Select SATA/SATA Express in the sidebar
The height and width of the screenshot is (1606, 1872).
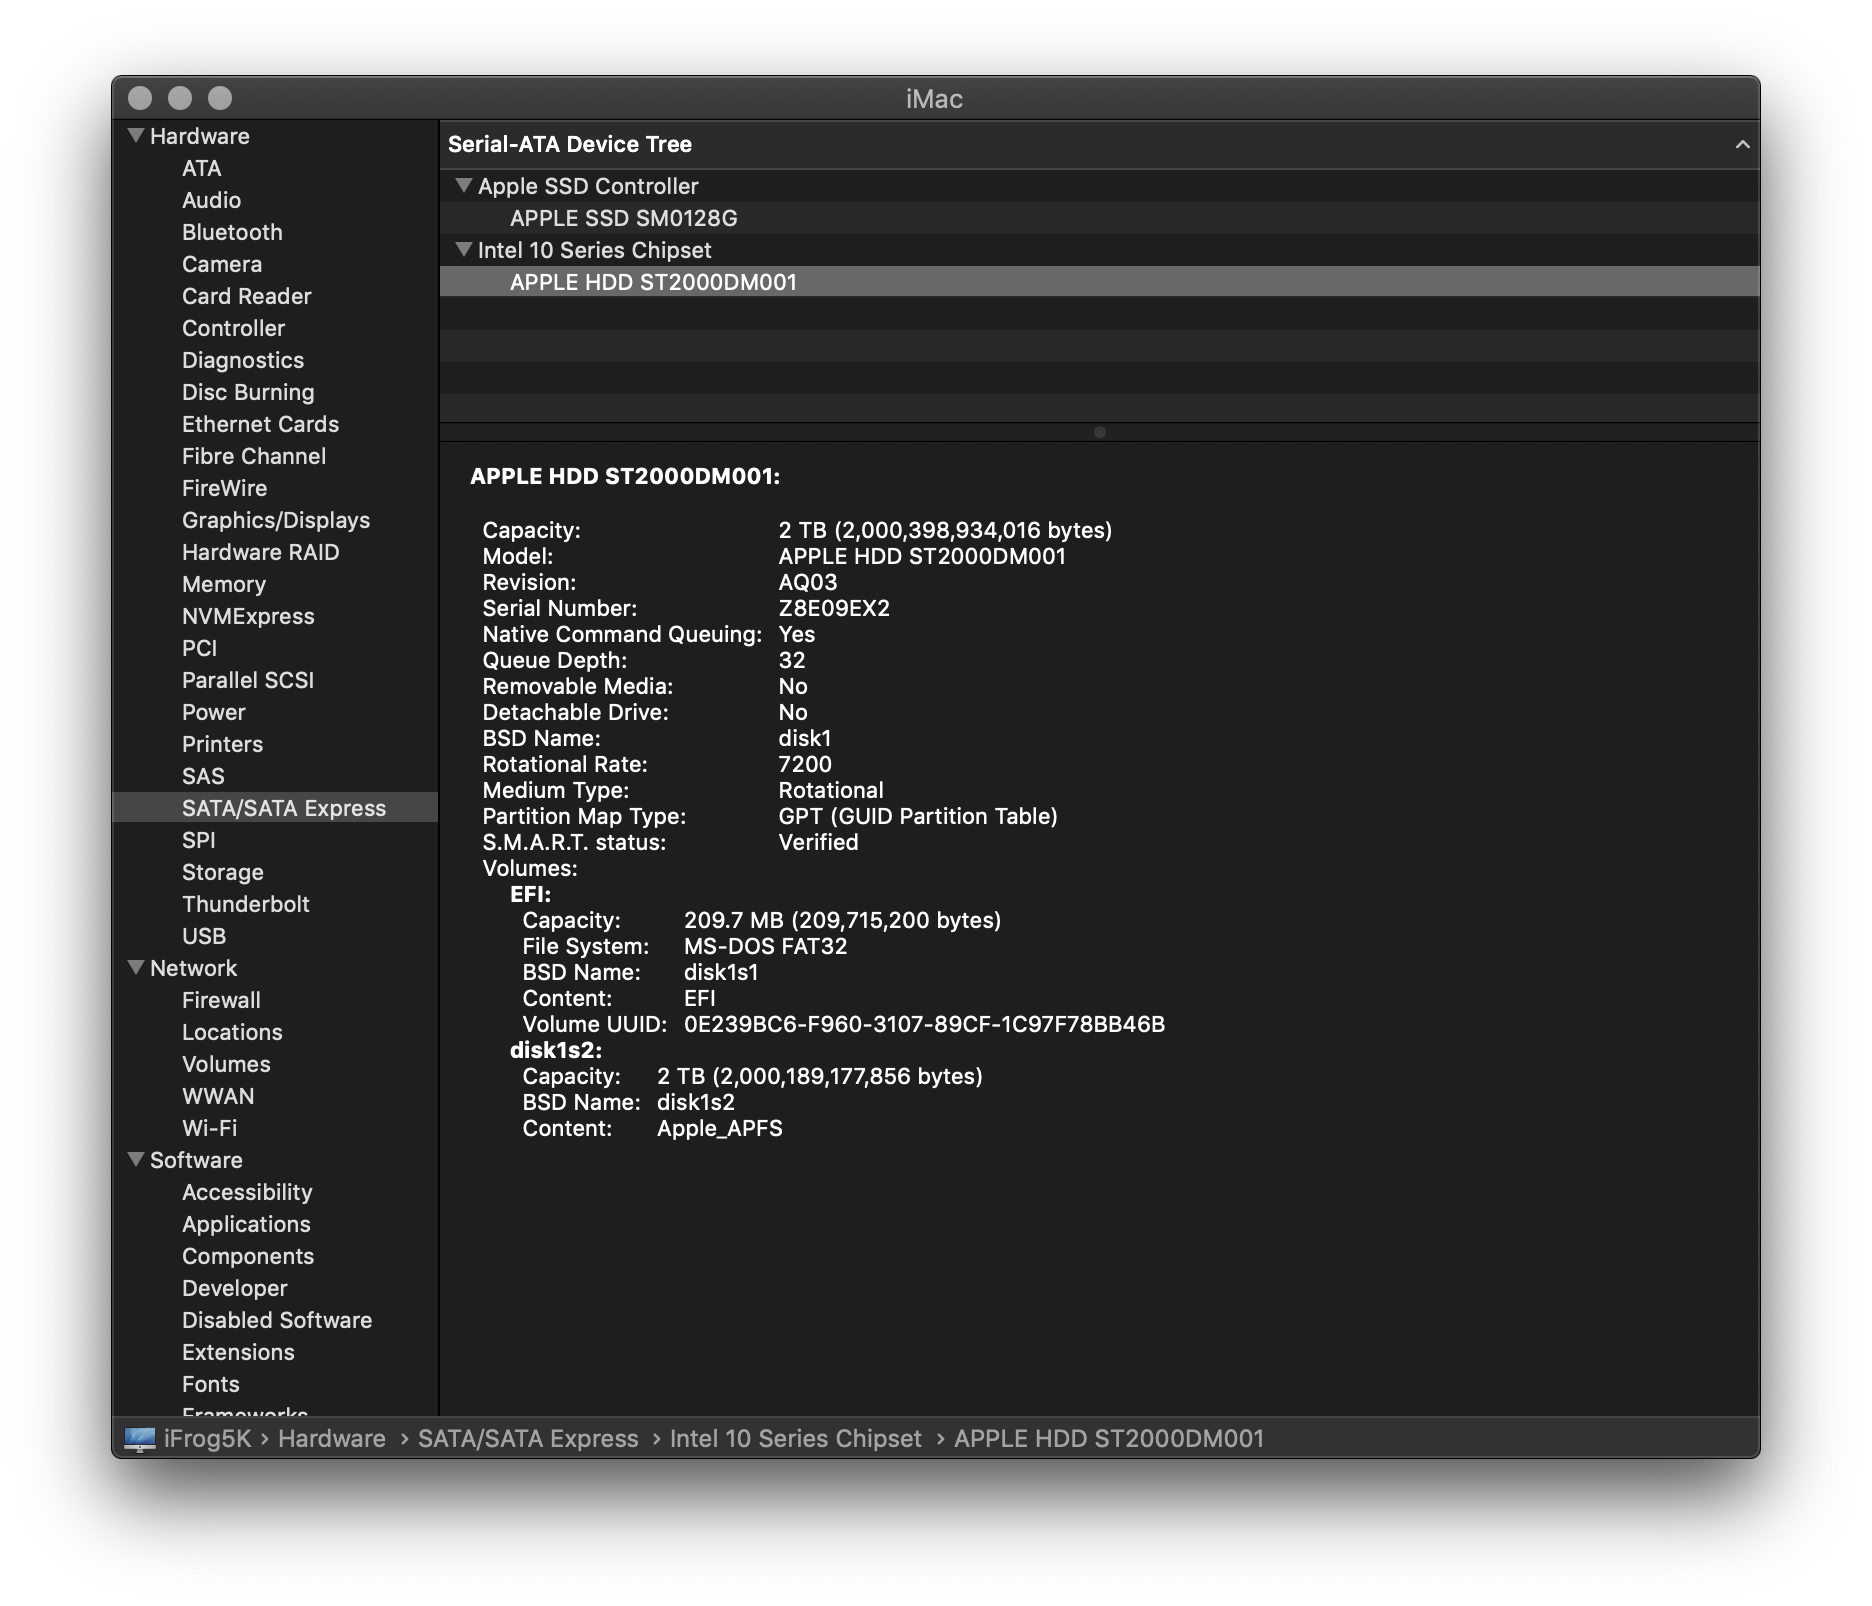tap(275, 808)
